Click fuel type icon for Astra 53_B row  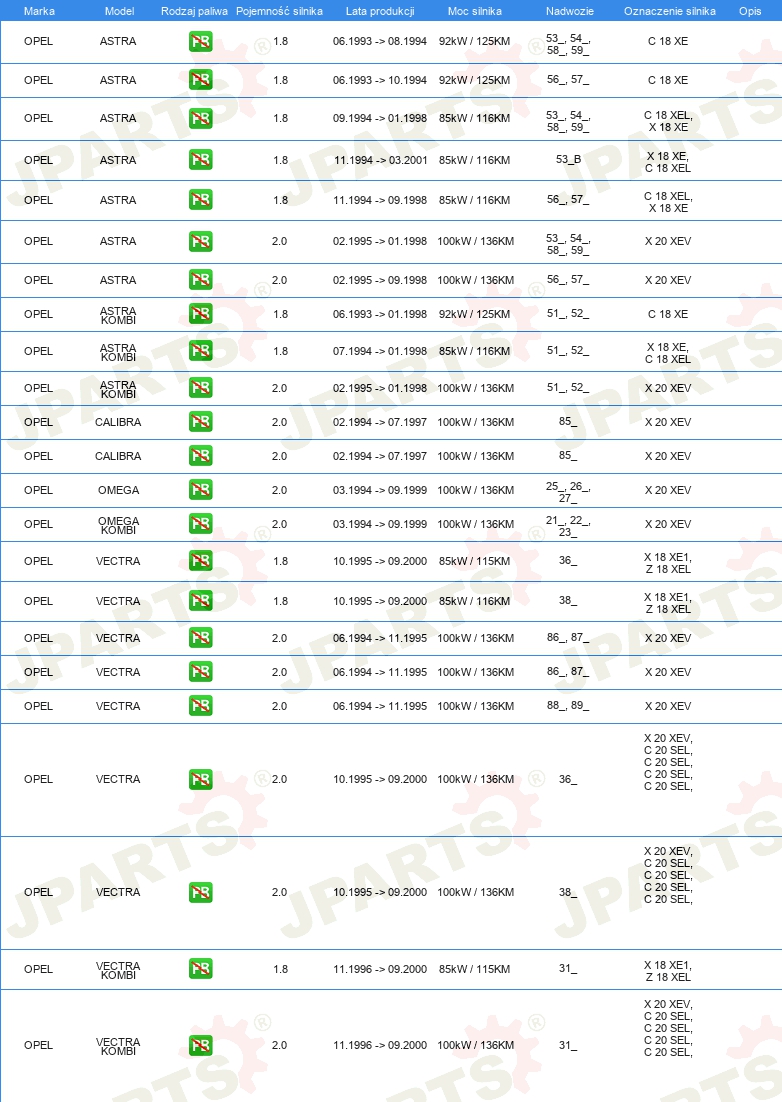[200, 160]
